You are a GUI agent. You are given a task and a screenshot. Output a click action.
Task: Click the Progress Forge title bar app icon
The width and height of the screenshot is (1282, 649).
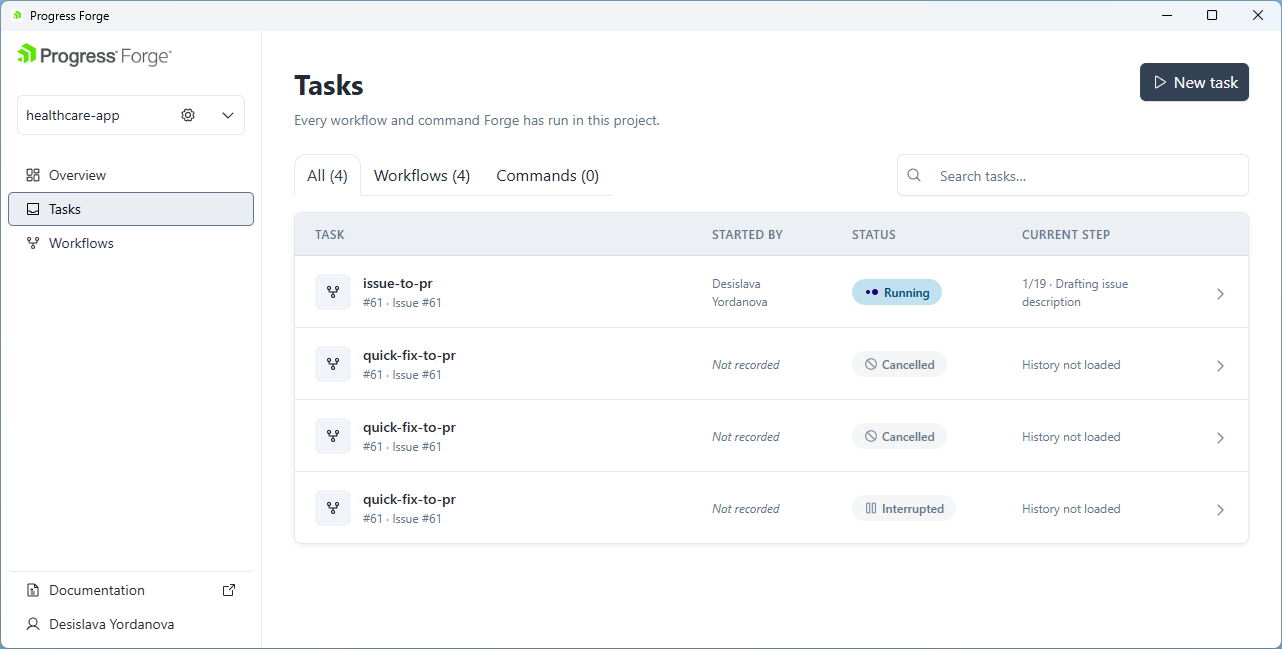pos(17,15)
